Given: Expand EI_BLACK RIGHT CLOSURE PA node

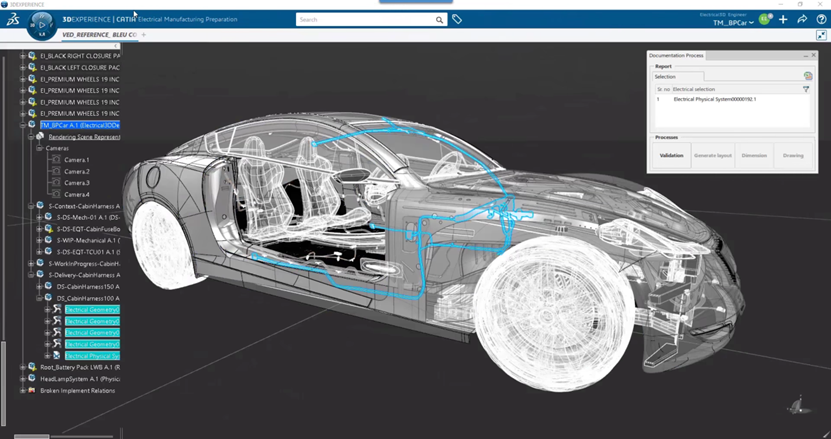Looking at the screenshot, I should (23, 56).
